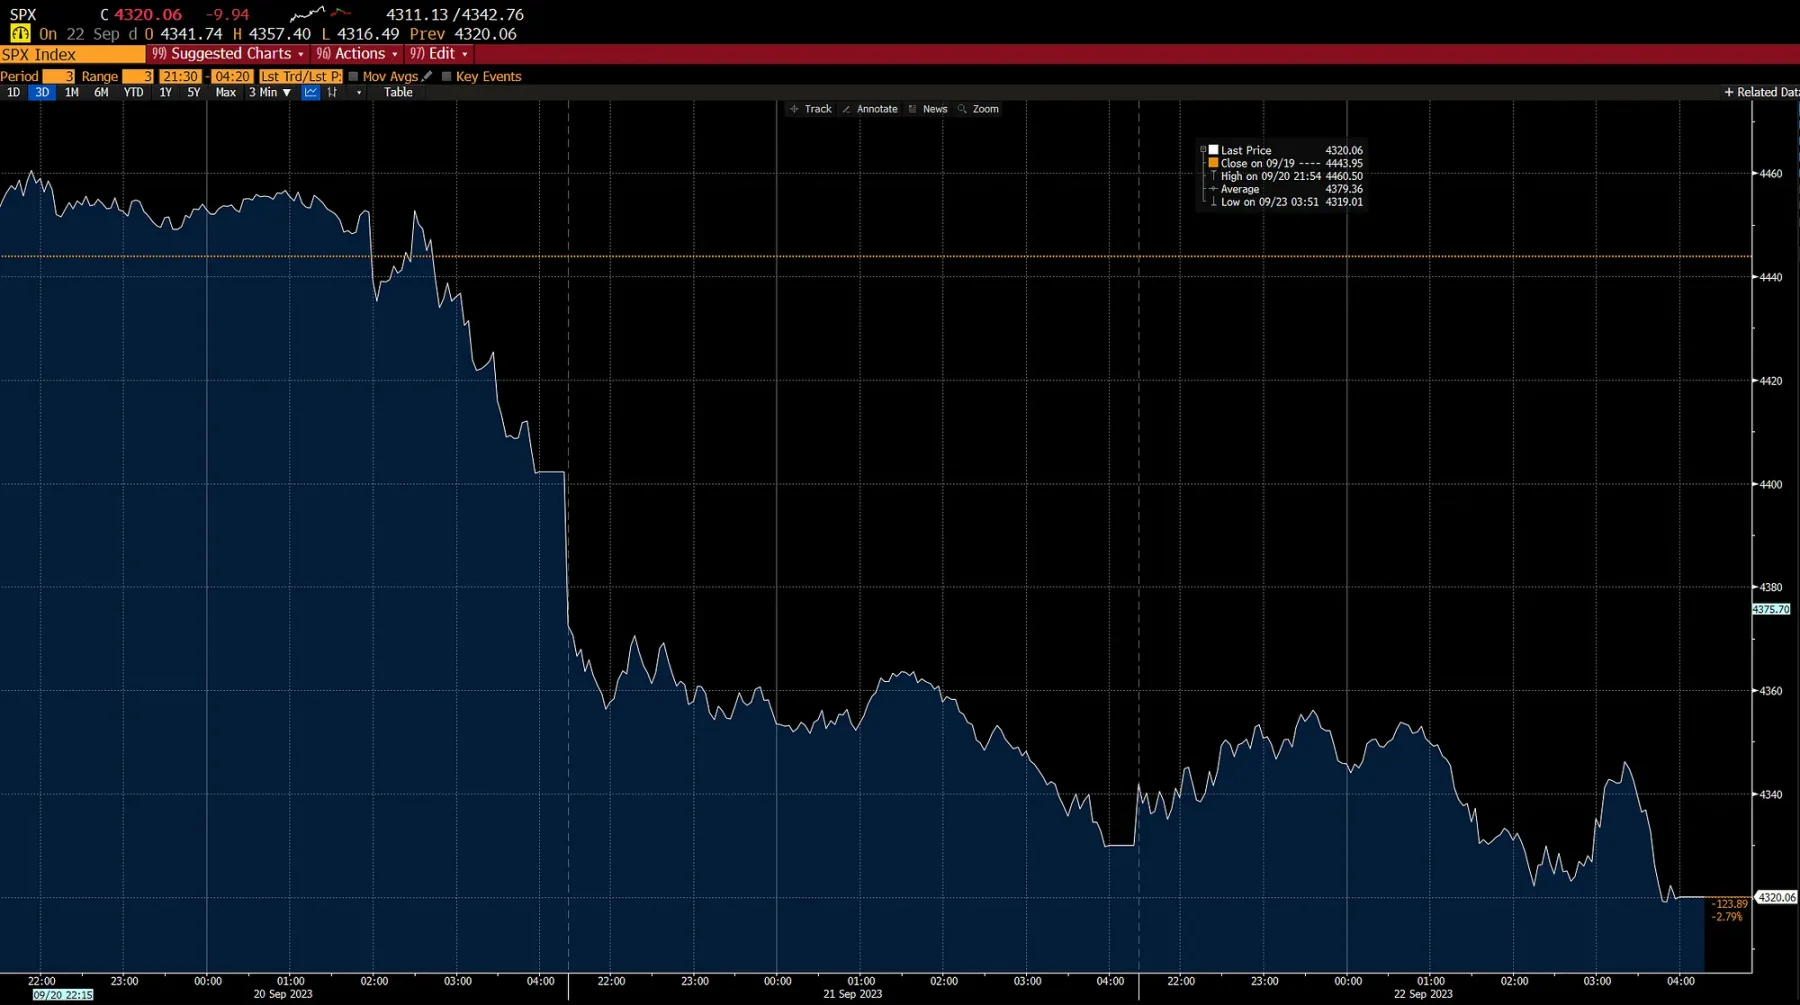Click the pencil icon next to Mov Avgs
The width and height of the screenshot is (1800, 1005).
[x=427, y=76]
